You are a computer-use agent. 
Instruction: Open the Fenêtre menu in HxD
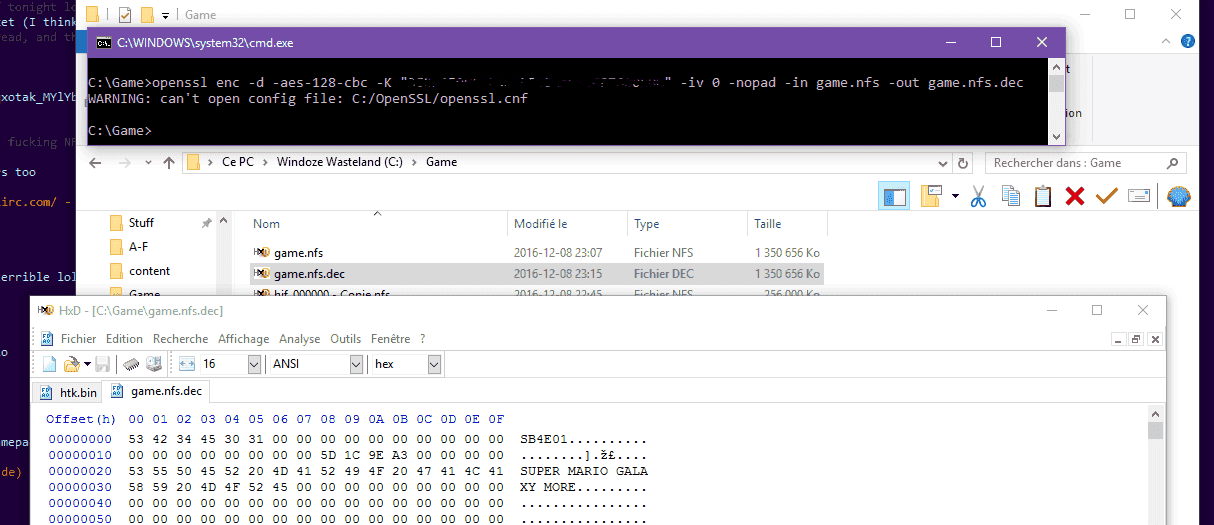[390, 339]
